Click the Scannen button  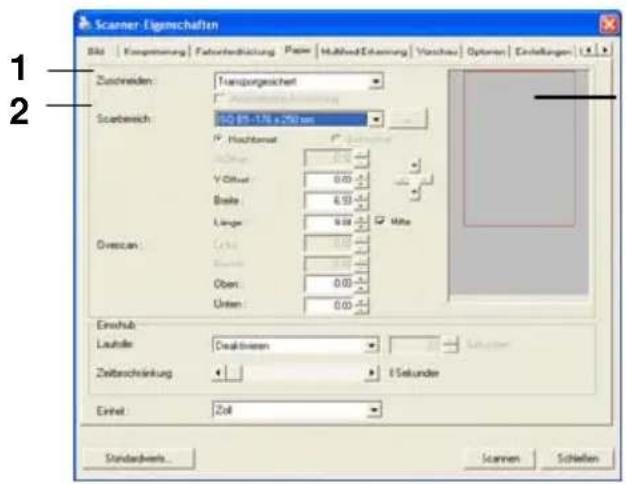tap(500, 458)
